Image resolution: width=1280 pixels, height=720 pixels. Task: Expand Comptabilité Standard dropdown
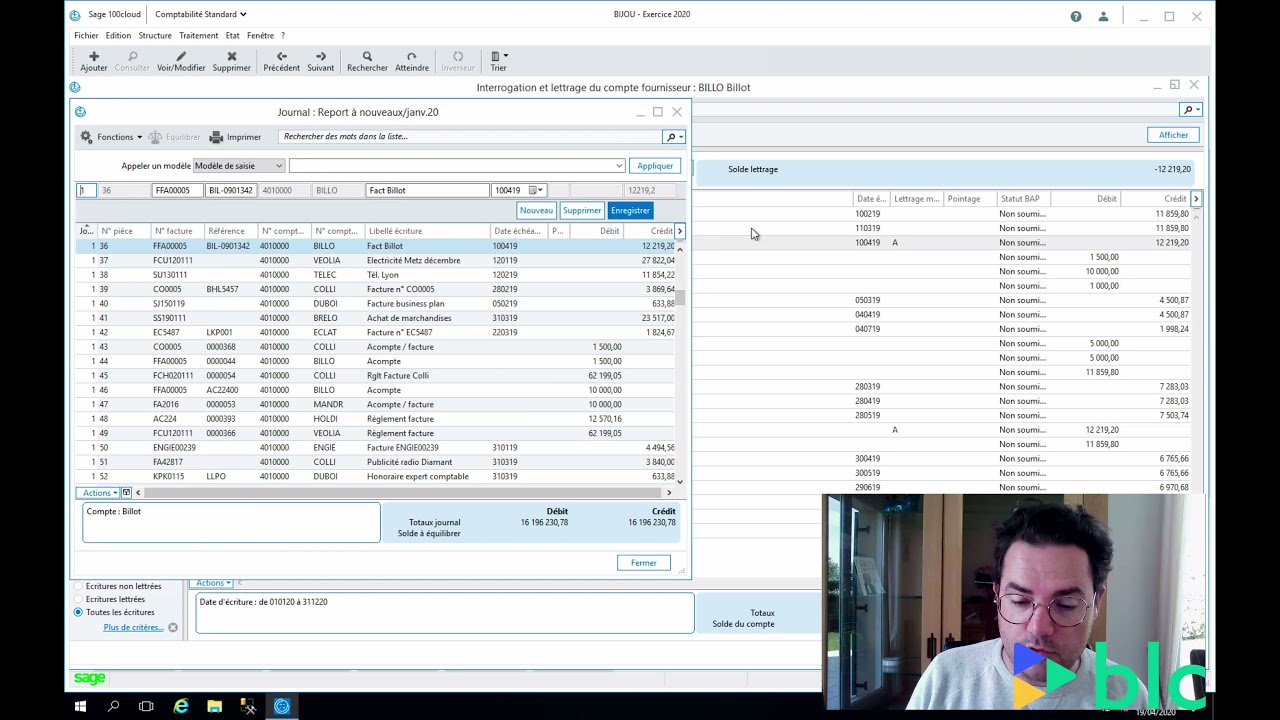(x=200, y=15)
